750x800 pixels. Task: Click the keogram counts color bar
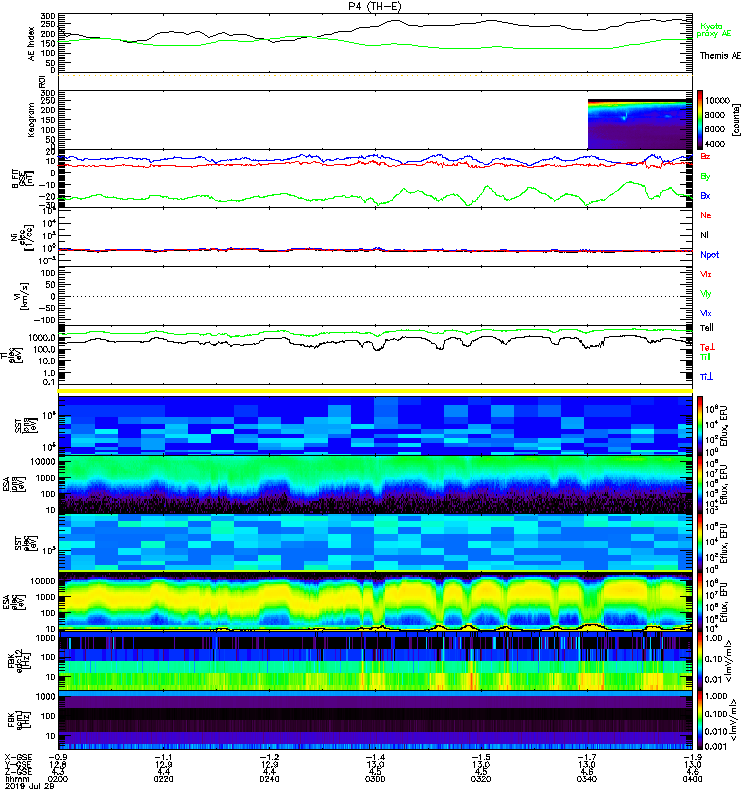tap(700, 120)
